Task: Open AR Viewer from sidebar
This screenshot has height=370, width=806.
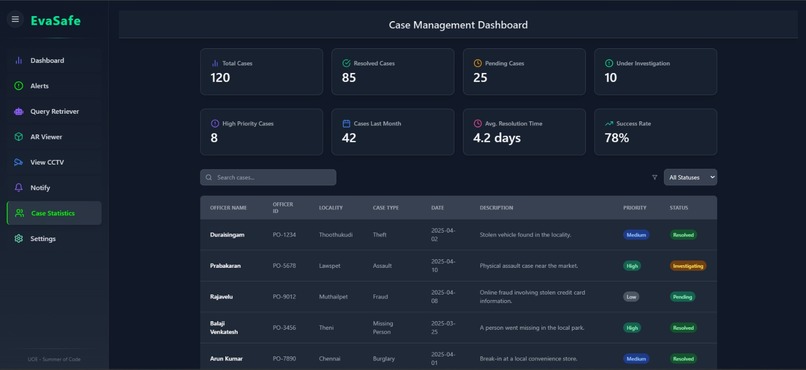Action: [54, 137]
